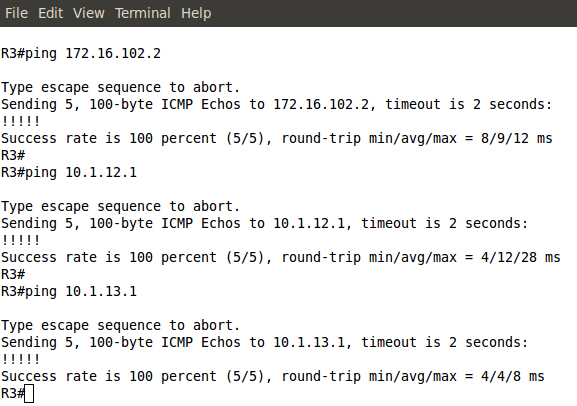
Task: Click the empty R3# prompt above ping 10.1.13.1
Action: coord(13,274)
